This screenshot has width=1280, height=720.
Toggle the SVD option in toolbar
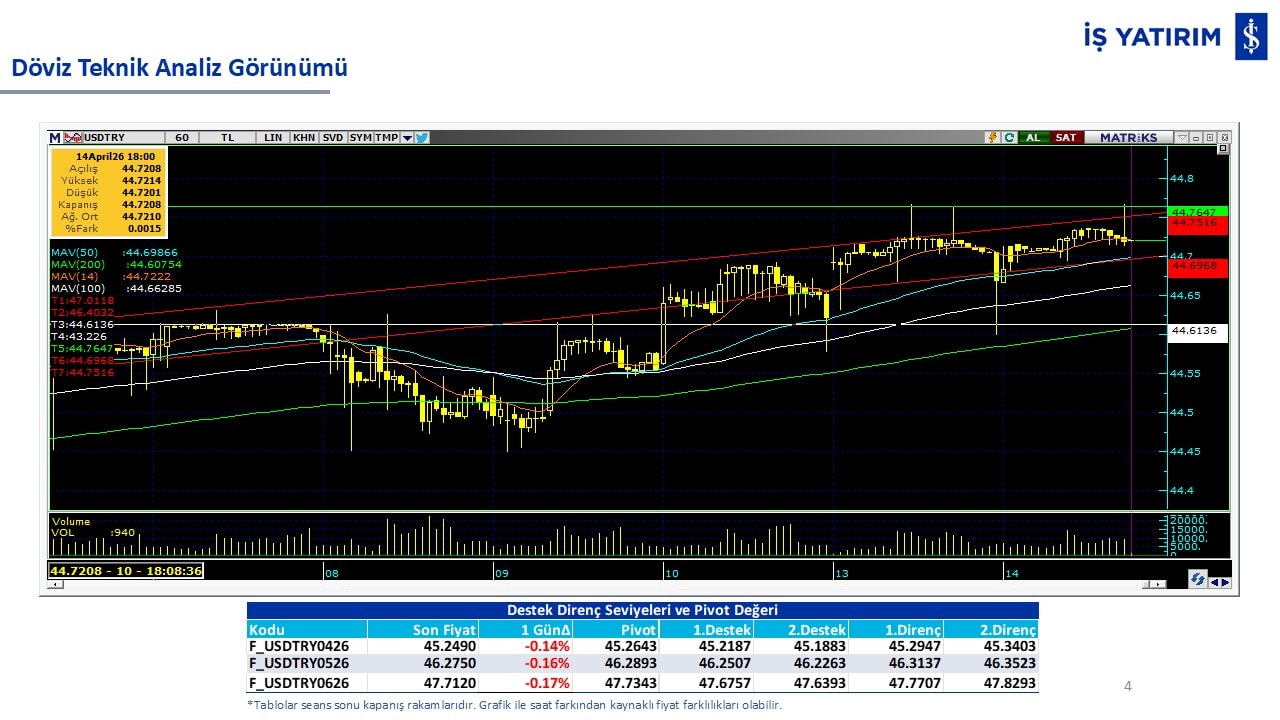(x=333, y=137)
